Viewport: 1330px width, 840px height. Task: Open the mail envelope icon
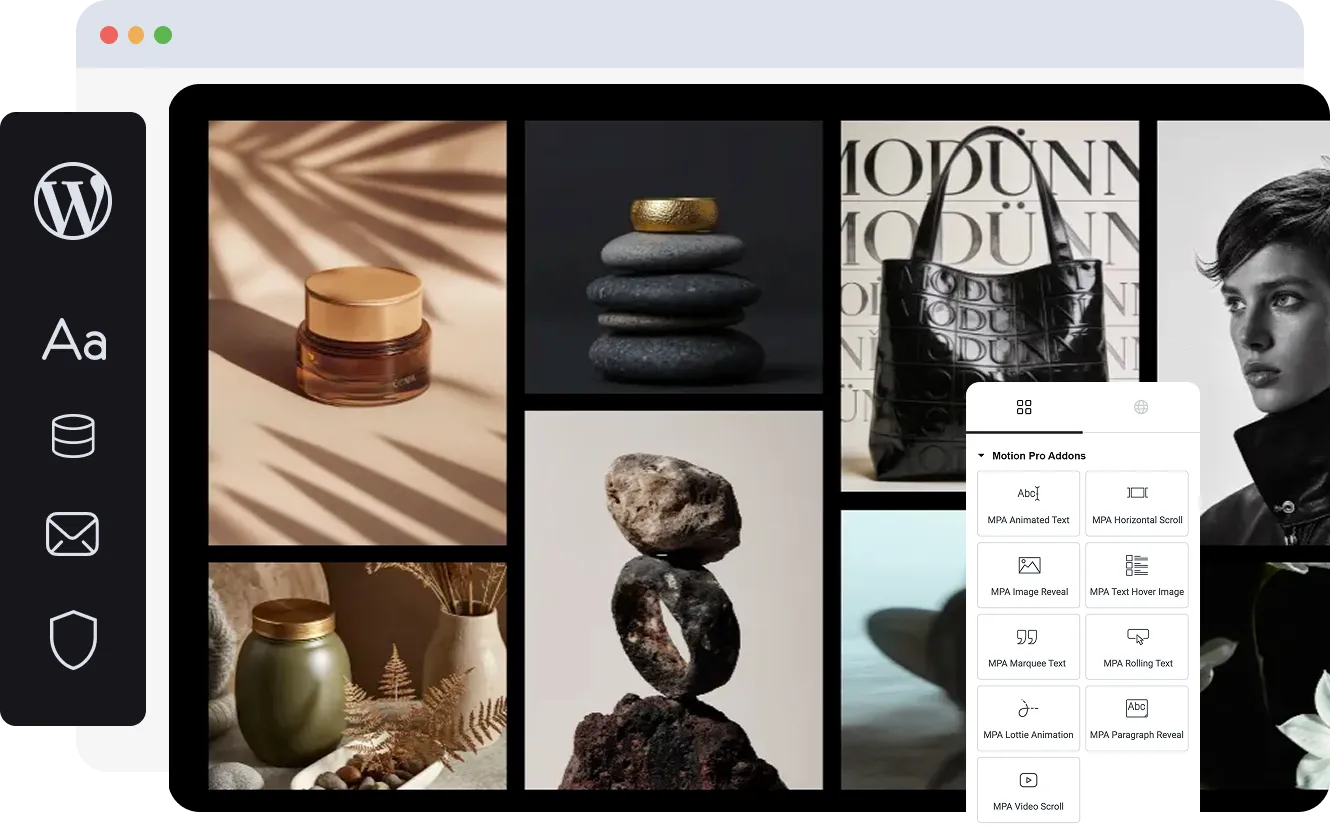tap(73, 534)
